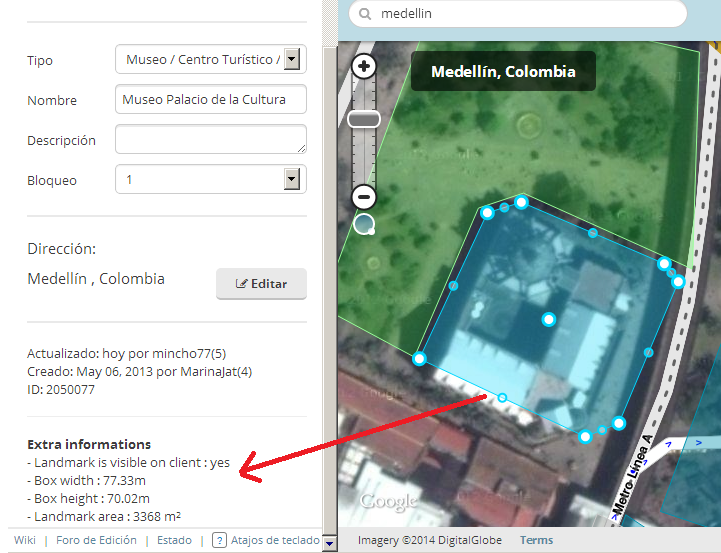Click the 'Imagery ©2014 DigitalGlobe' attribution text

[429, 540]
